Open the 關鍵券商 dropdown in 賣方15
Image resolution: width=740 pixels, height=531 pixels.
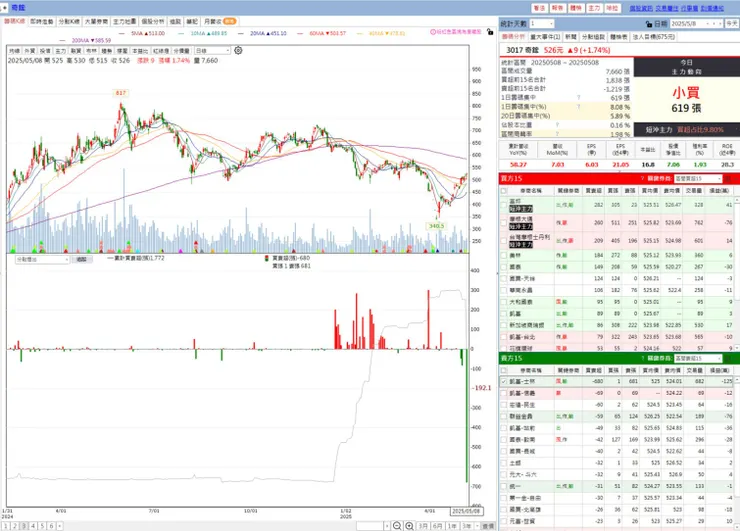pyautogui.click(x=698, y=358)
